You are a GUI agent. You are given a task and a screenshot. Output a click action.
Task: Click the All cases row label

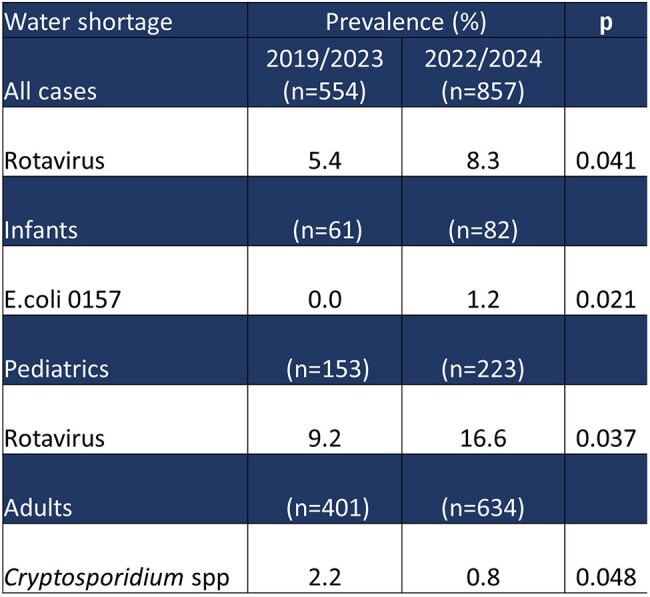pyautogui.click(x=125, y=73)
